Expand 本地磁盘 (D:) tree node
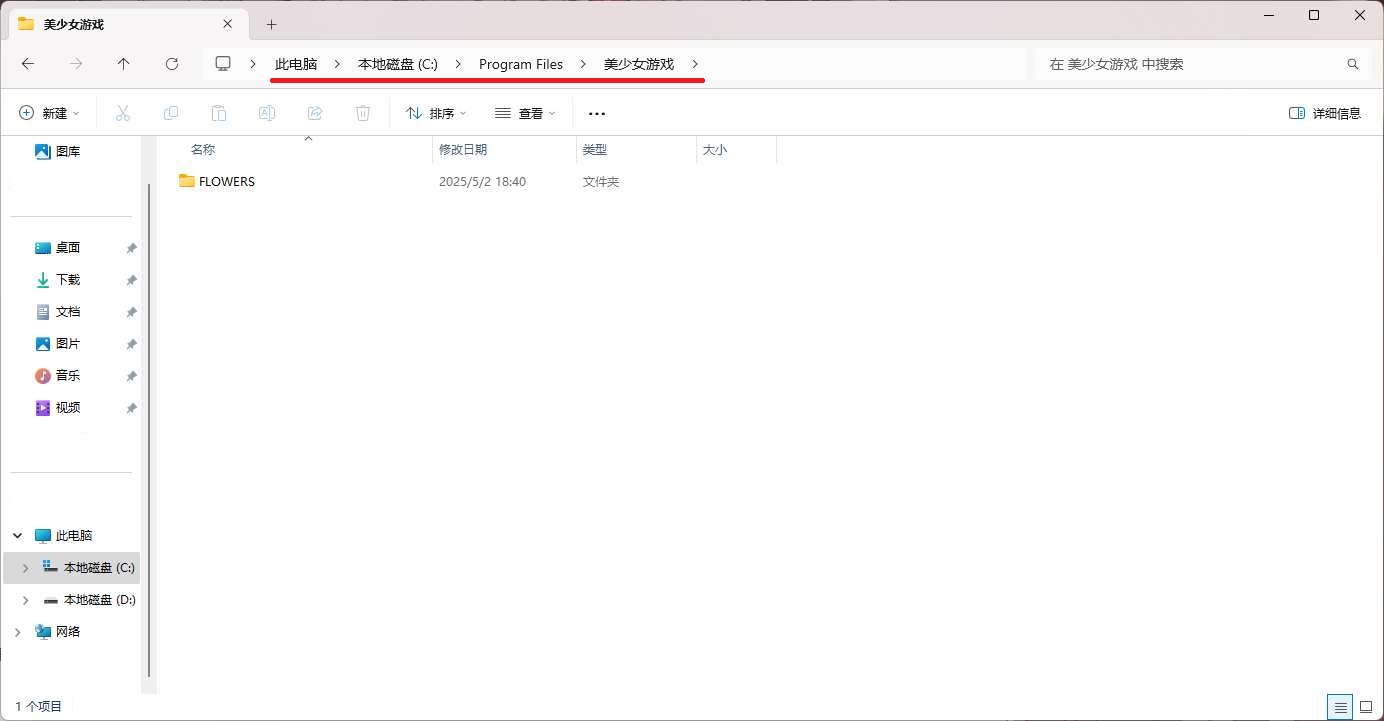1384x721 pixels. pos(26,600)
